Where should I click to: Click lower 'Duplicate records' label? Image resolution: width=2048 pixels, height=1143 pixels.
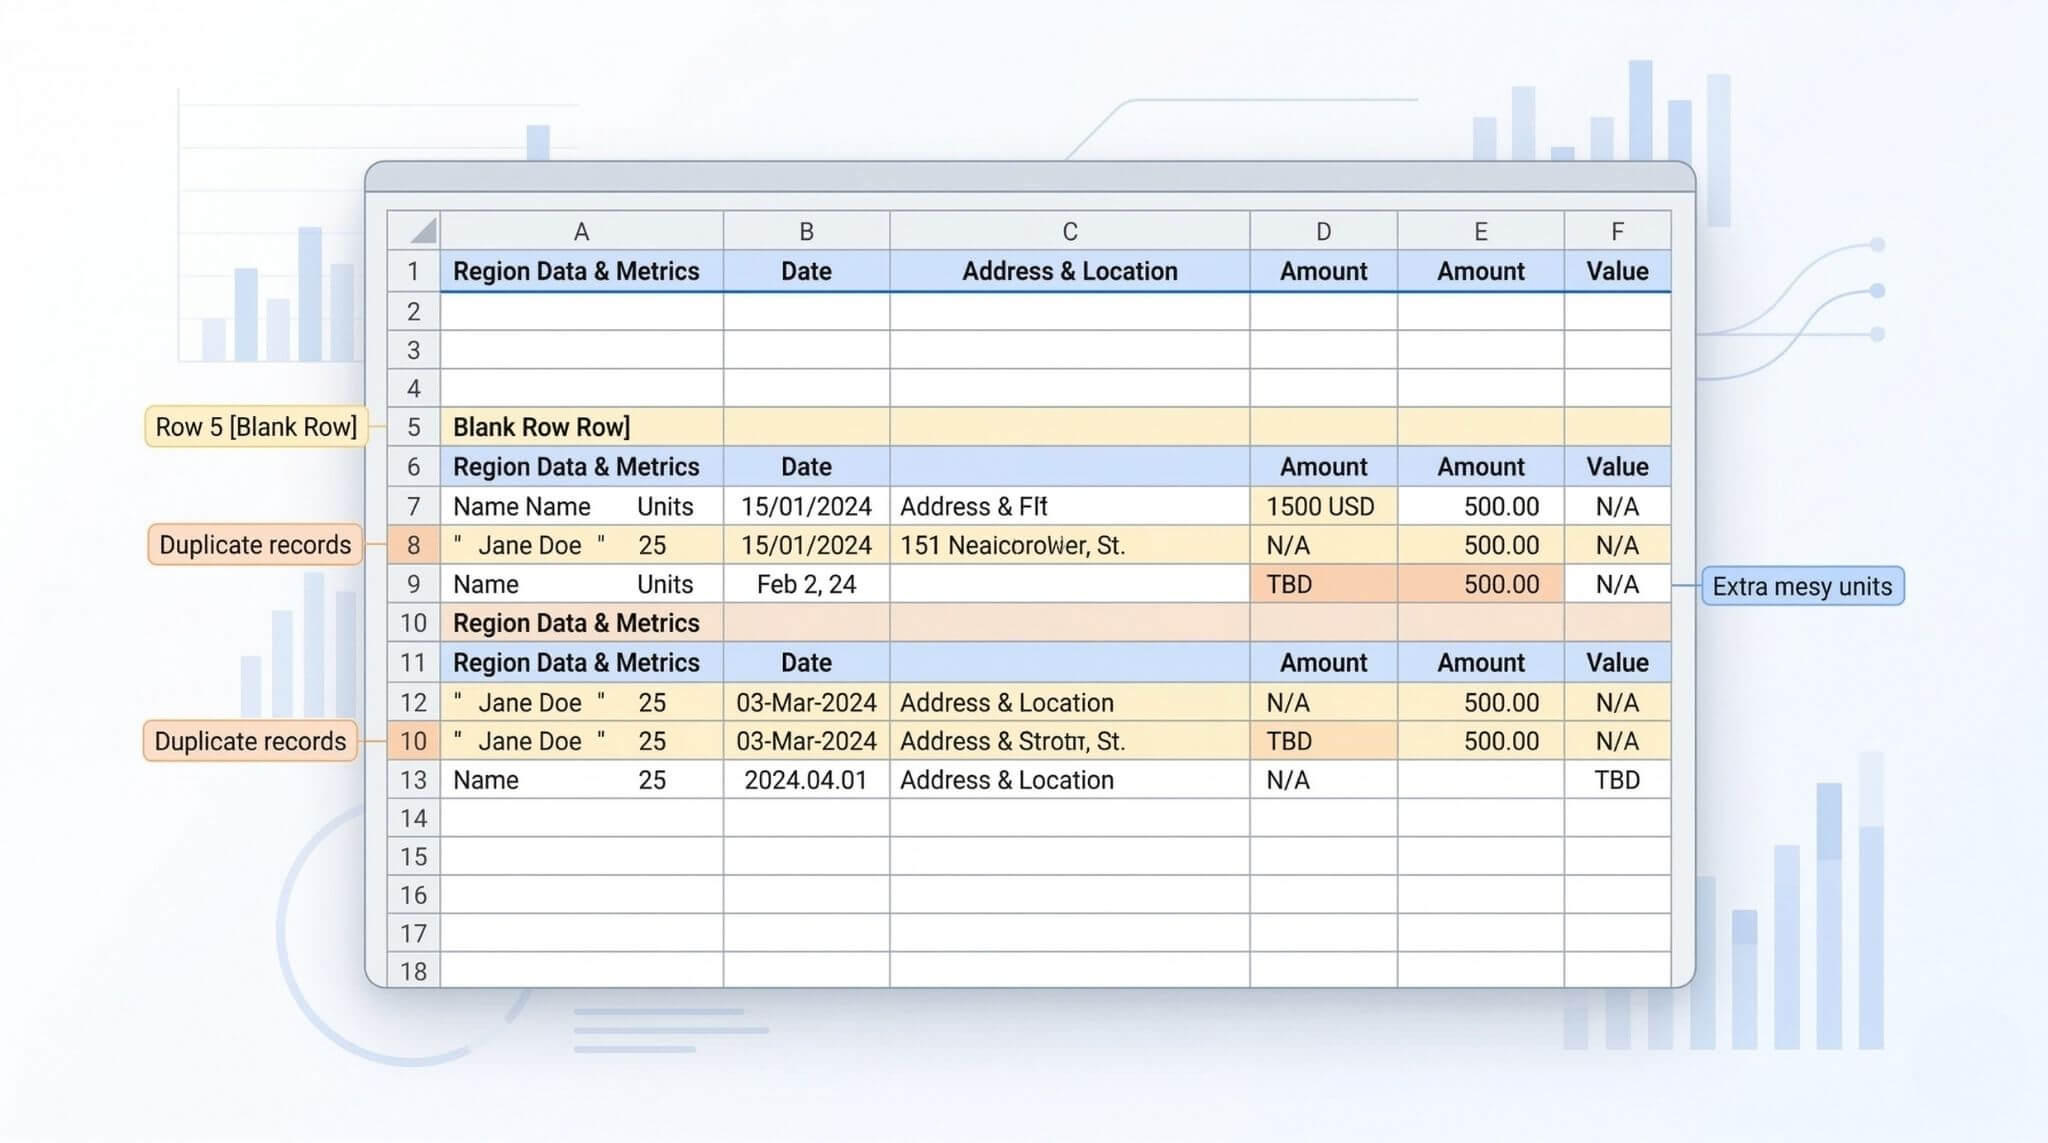[x=250, y=741]
